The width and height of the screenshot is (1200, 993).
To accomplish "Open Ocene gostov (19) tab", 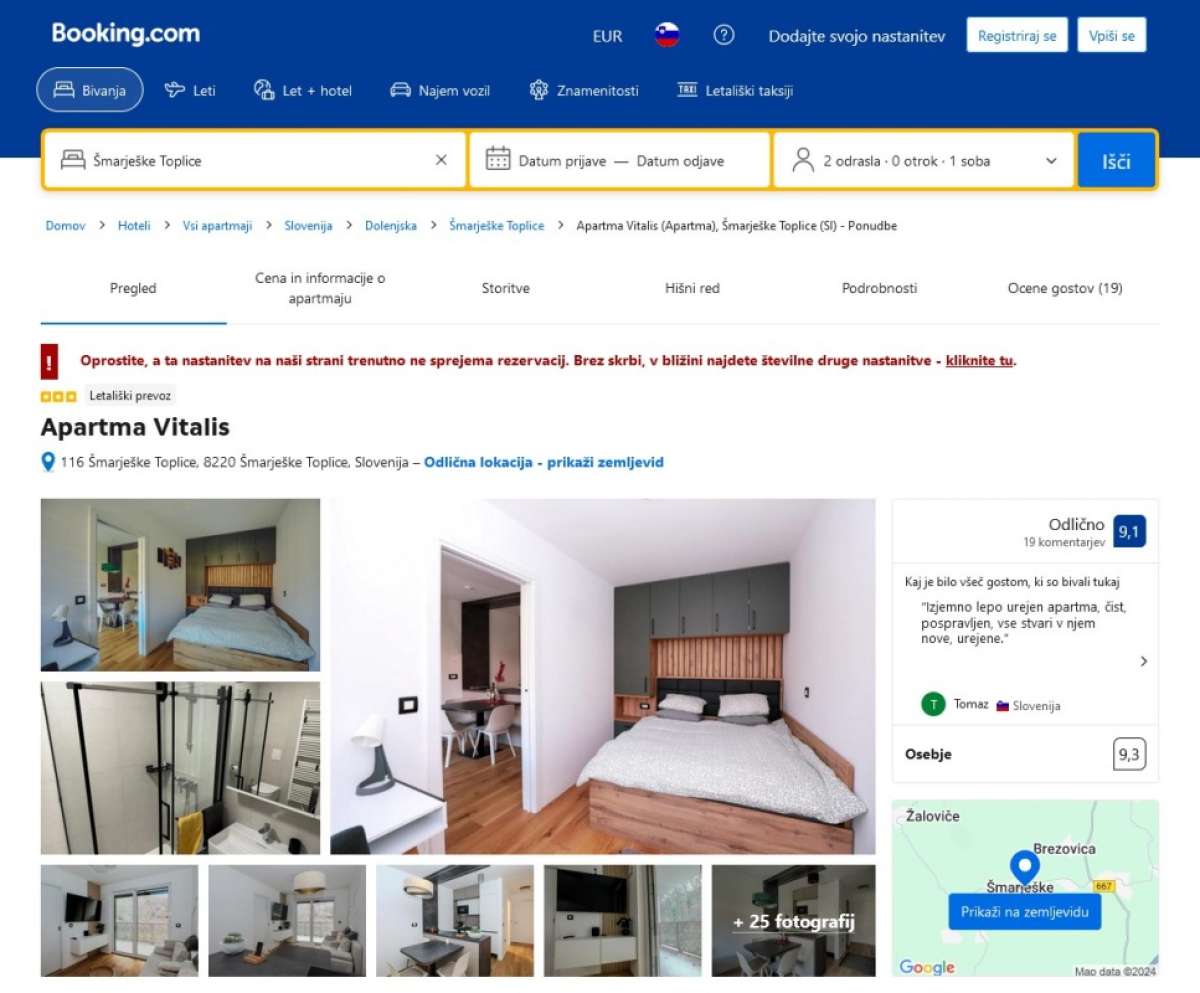I will click(x=1065, y=288).
